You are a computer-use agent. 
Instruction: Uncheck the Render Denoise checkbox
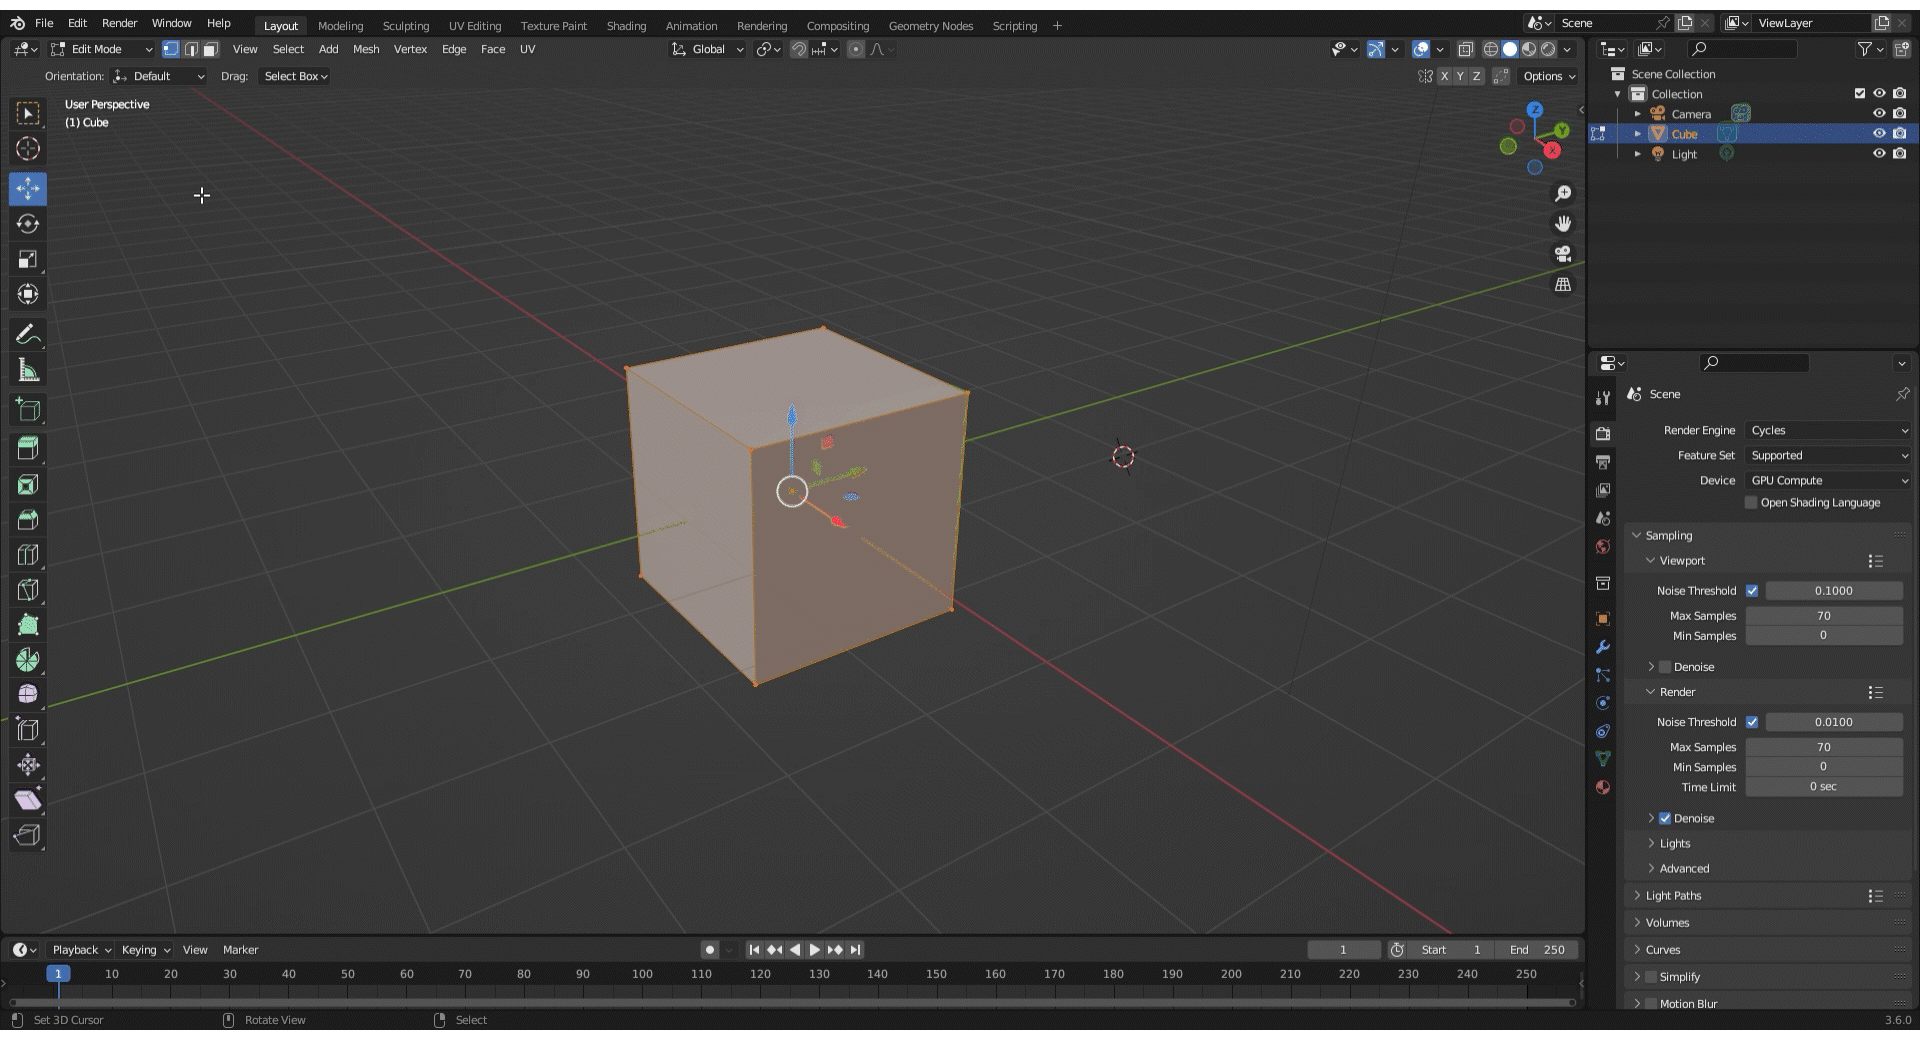[x=1665, y=818]
